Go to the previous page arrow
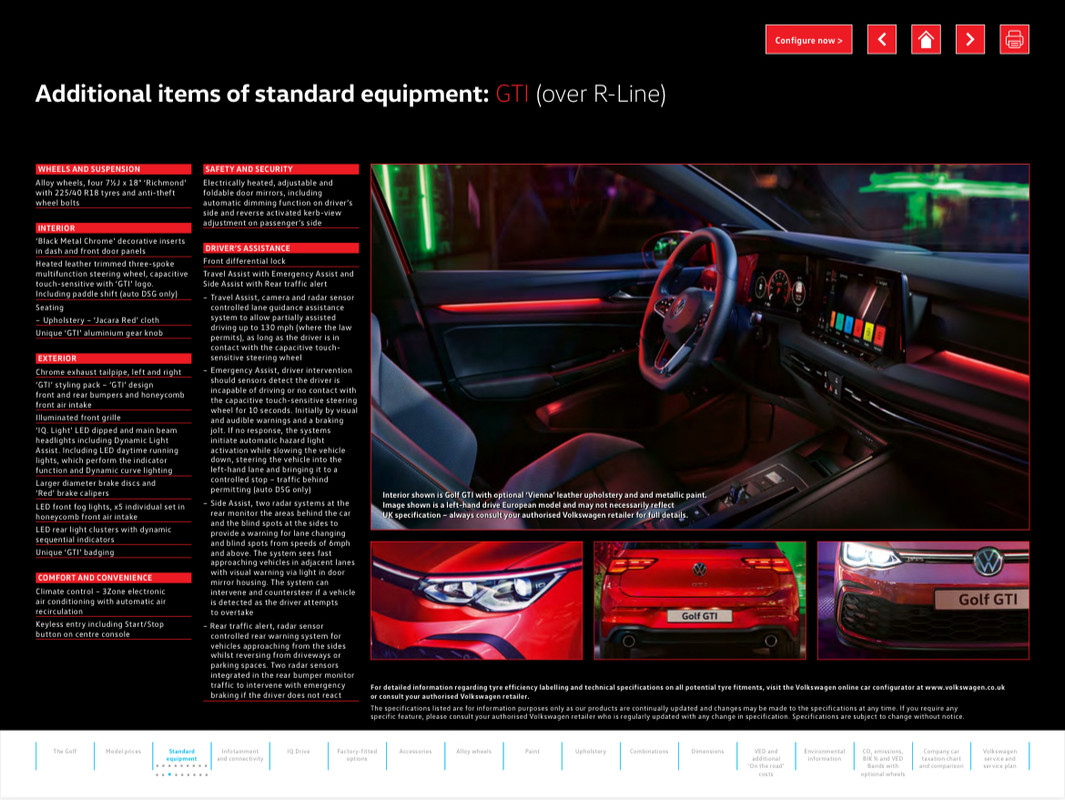Screen dimensions: 1065x800 882,39
